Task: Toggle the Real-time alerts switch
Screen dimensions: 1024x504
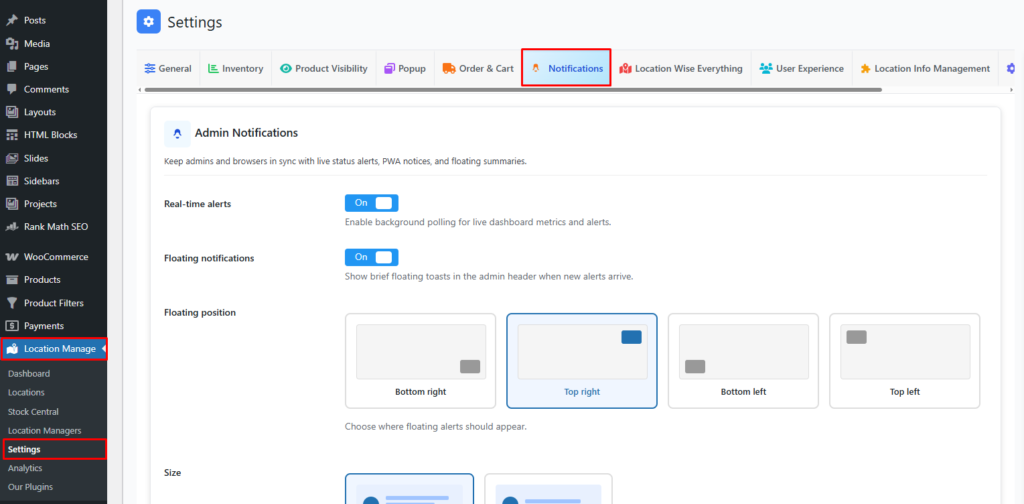Action: (371, 203)
